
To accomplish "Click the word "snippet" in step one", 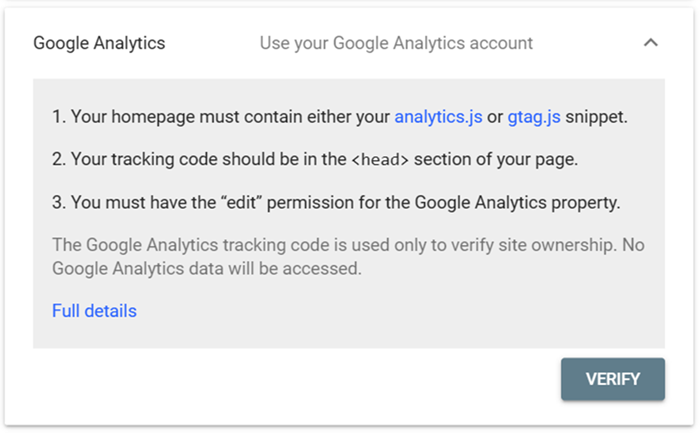I will (x=596, y=117).
